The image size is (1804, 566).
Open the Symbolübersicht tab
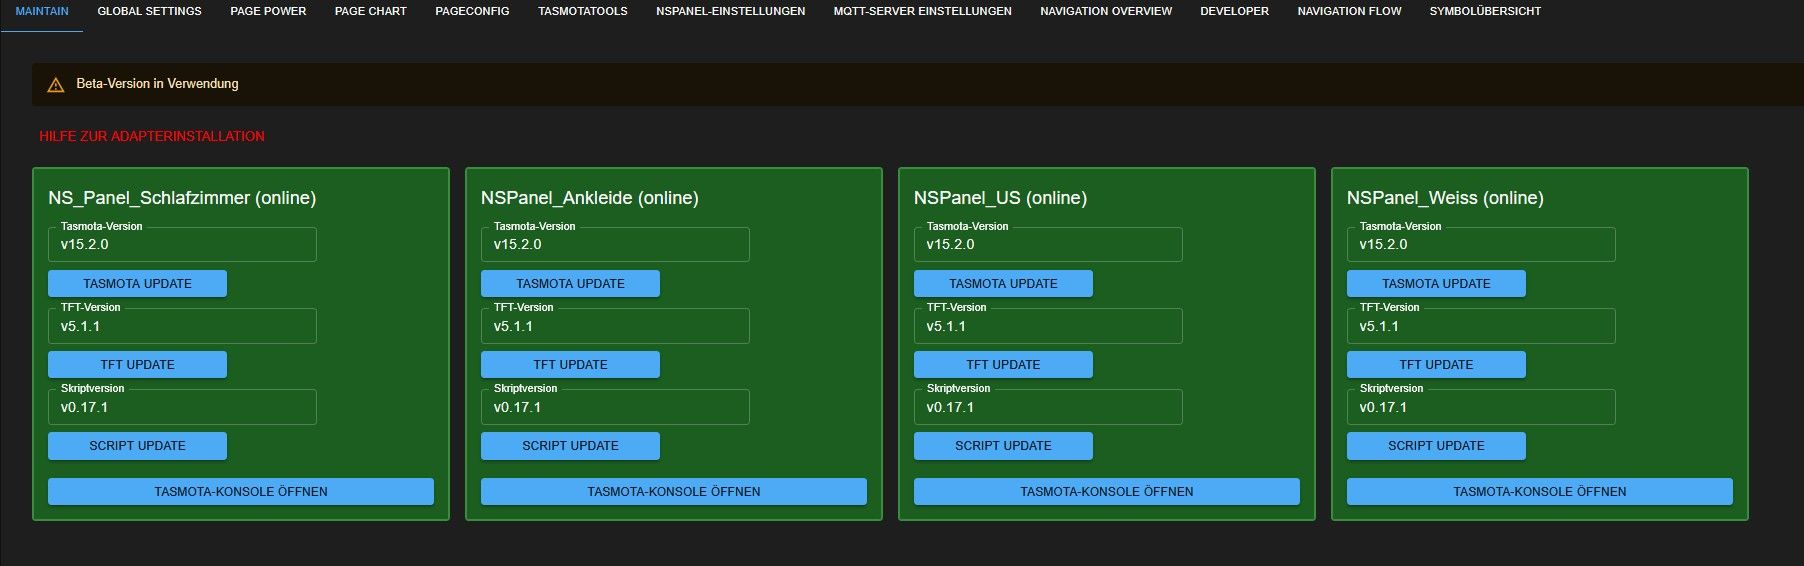click(1485, 11)
